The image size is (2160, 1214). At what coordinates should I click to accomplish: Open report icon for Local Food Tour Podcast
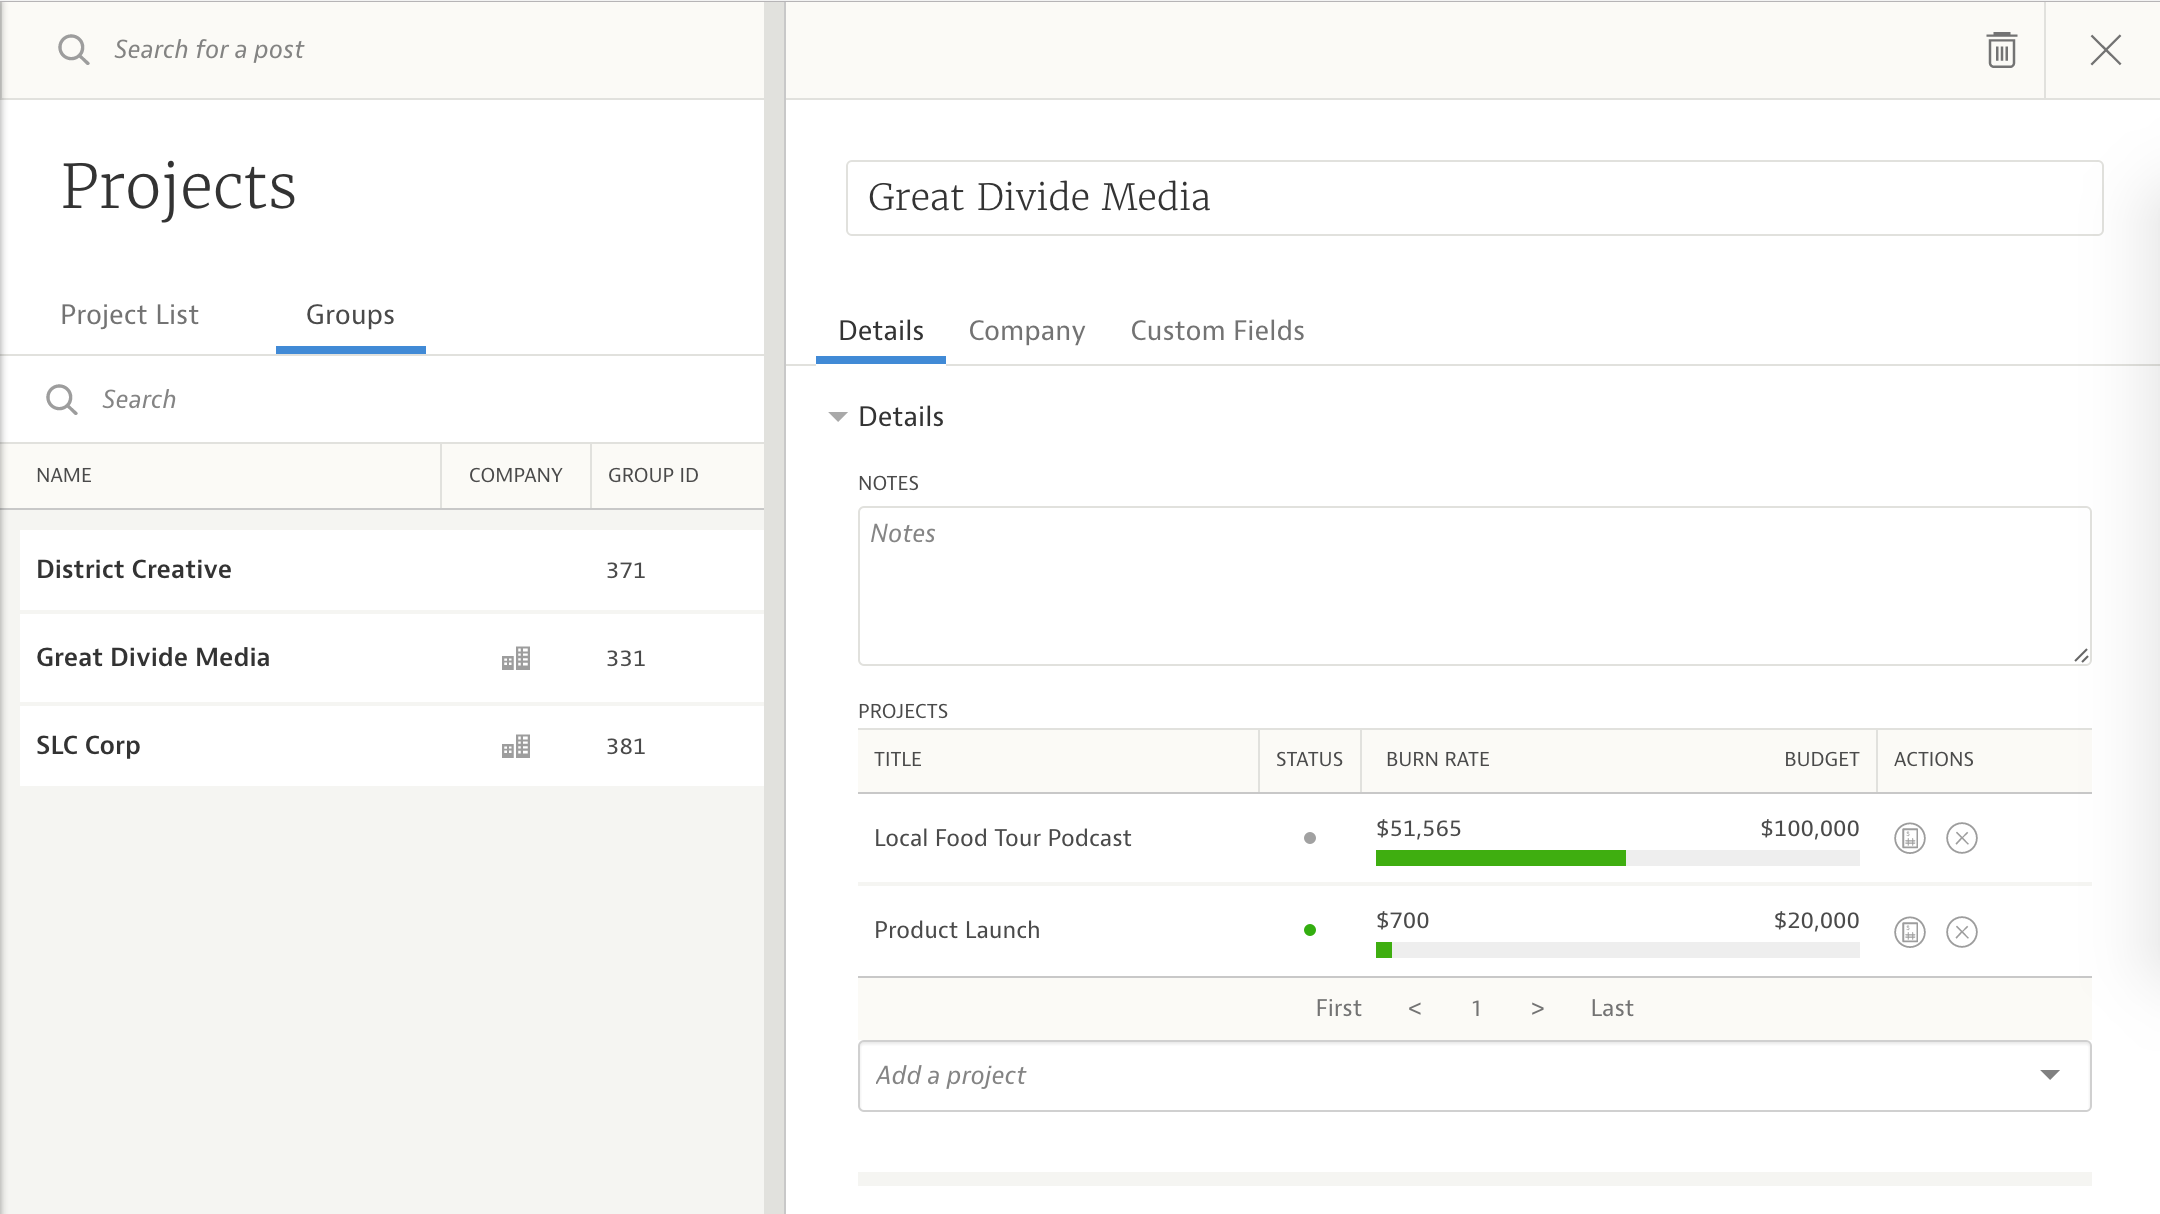click(x=1909, y=838)
